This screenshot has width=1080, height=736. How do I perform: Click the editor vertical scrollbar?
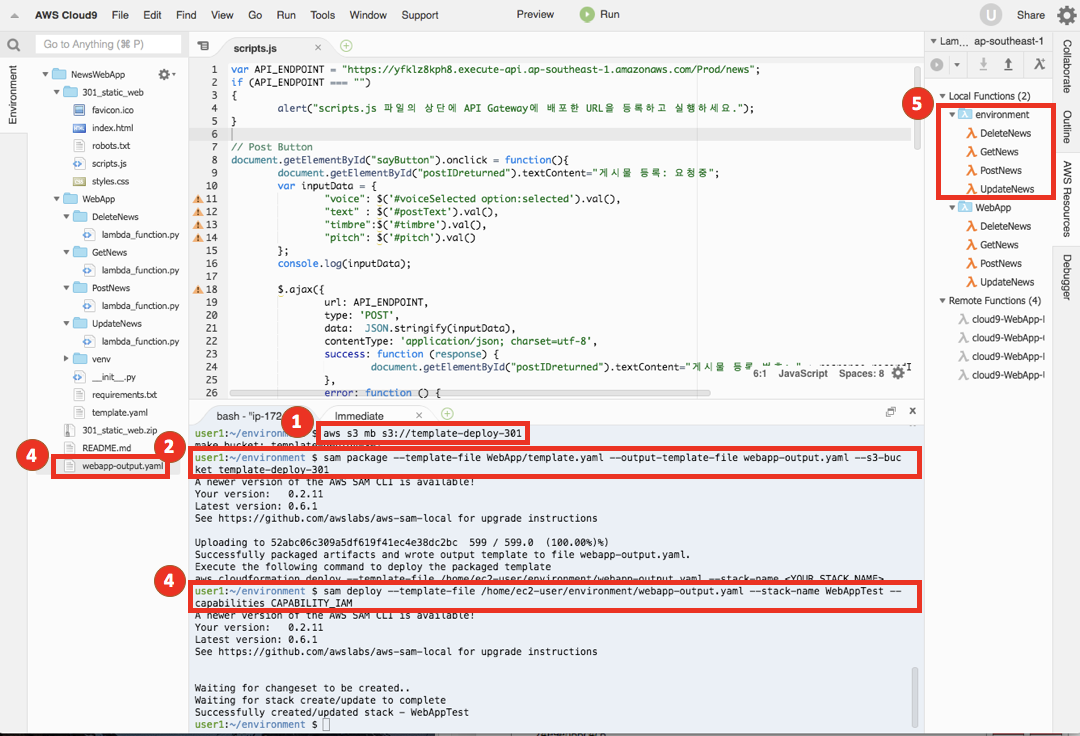[917, 107]
